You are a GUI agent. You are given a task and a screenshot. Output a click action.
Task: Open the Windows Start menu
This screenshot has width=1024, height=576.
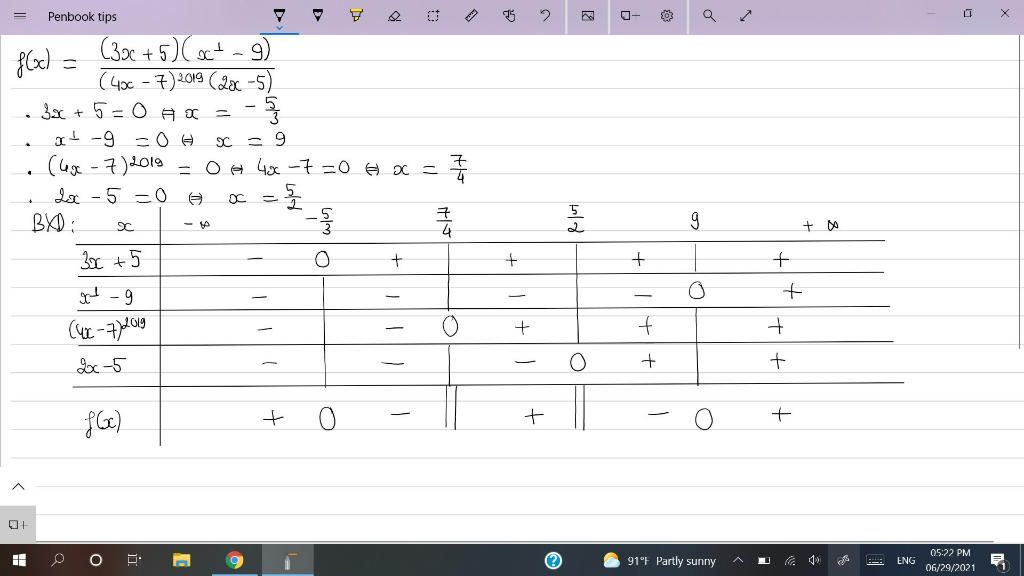point(19,560)
